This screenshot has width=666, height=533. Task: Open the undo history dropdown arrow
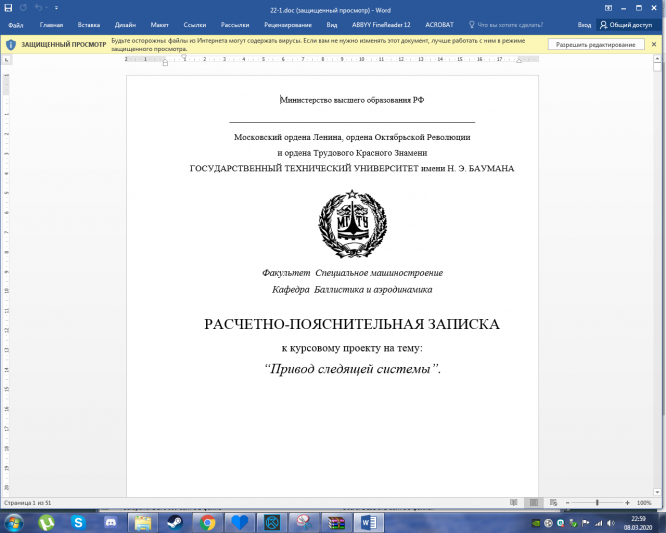(x=46, y=8)
